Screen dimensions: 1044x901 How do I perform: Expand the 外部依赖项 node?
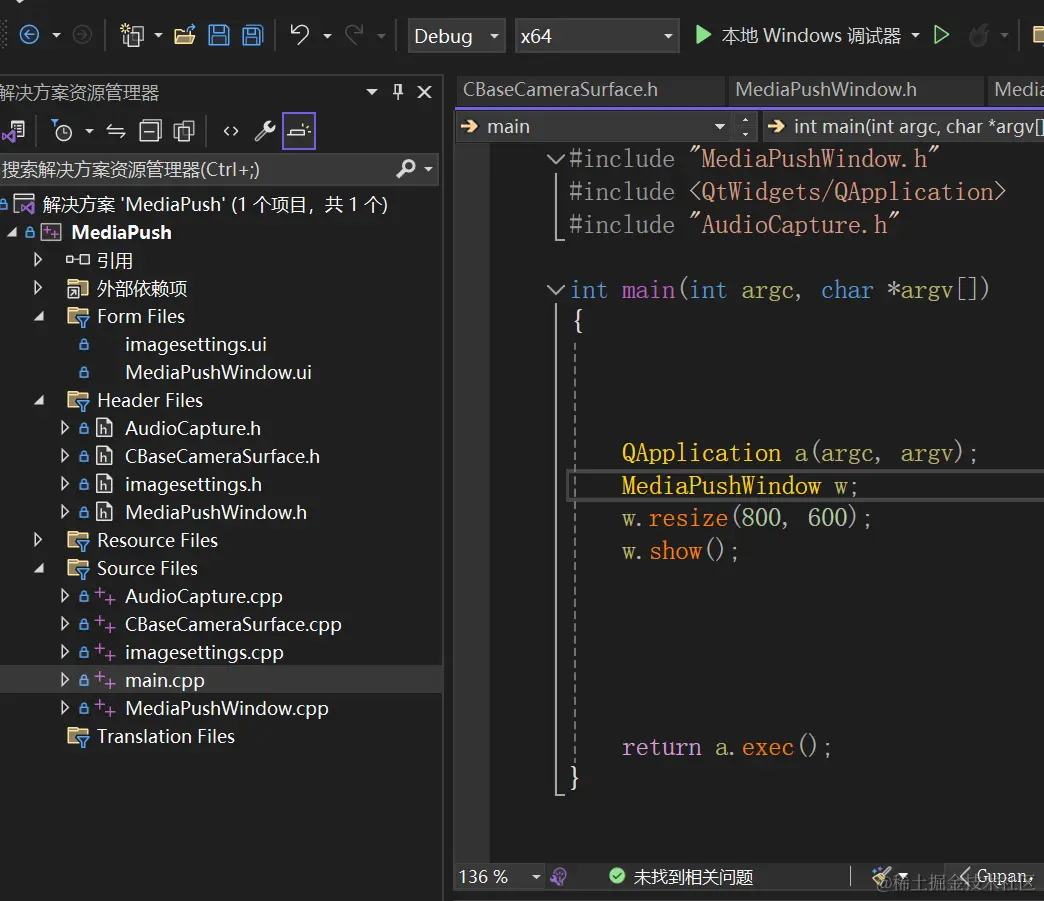tap(38, 288)
